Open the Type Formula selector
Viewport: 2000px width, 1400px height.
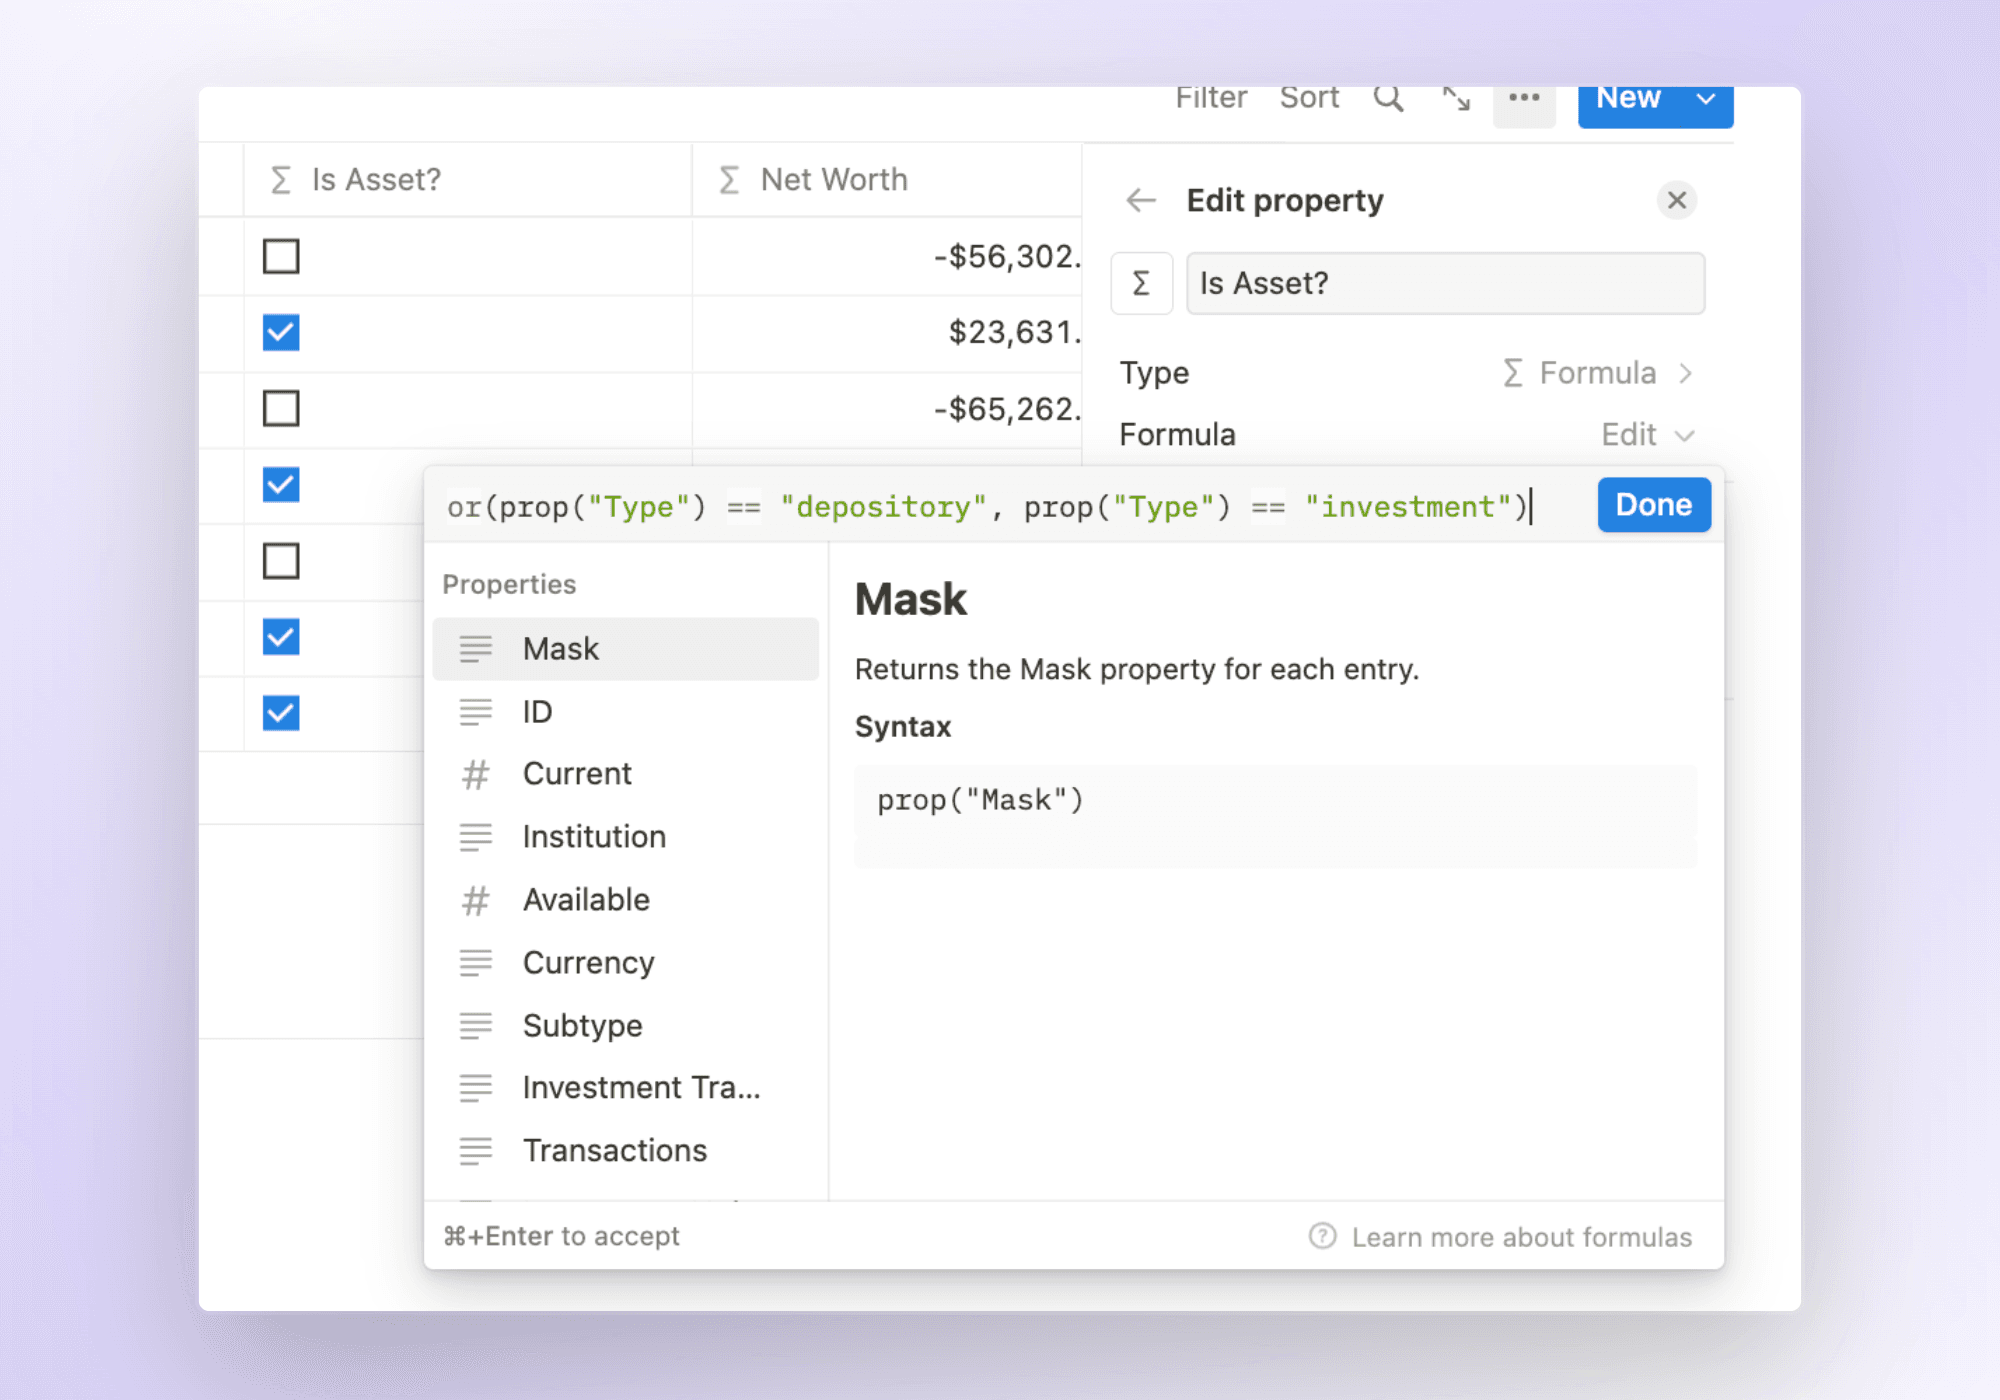coord(1597,372)
